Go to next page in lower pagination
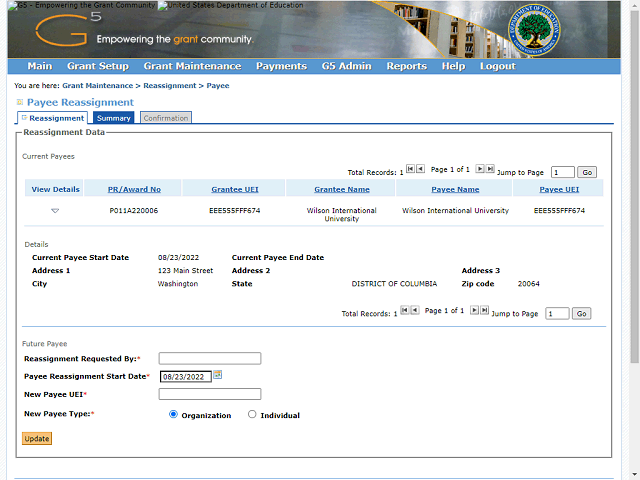 coord(474,310)
